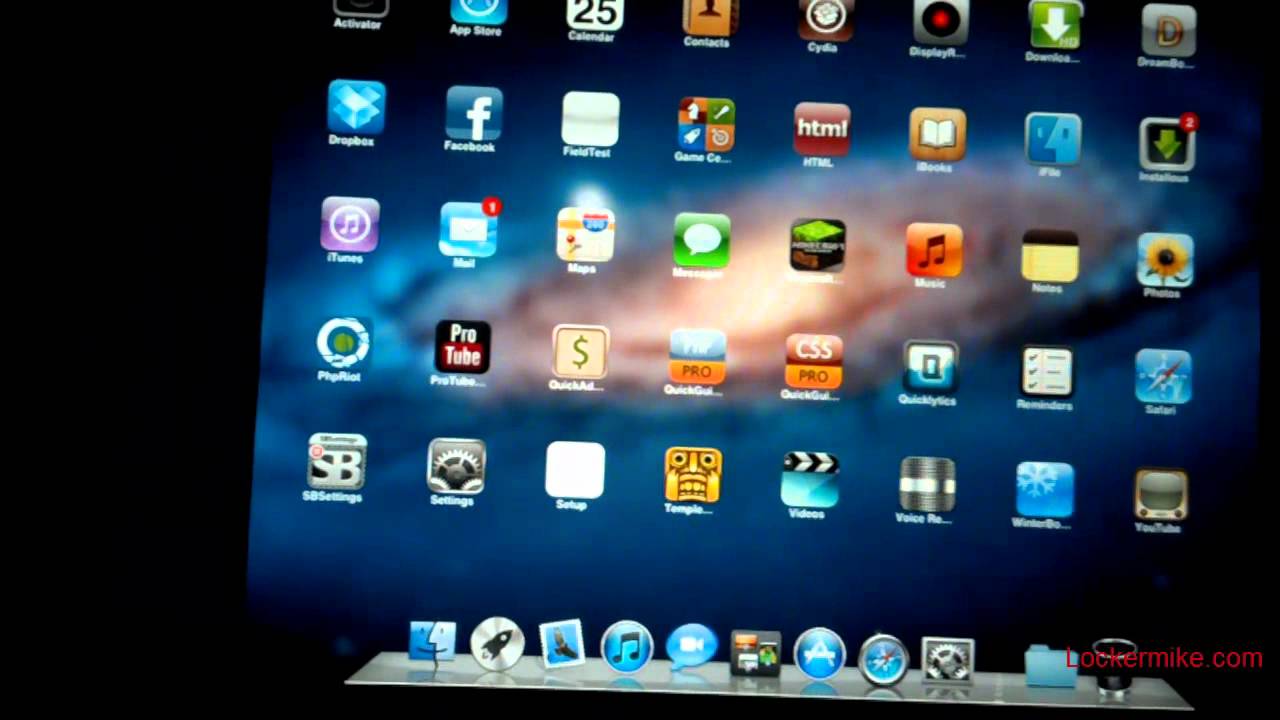Click the App Store icon in the dock

click(820, 654)
